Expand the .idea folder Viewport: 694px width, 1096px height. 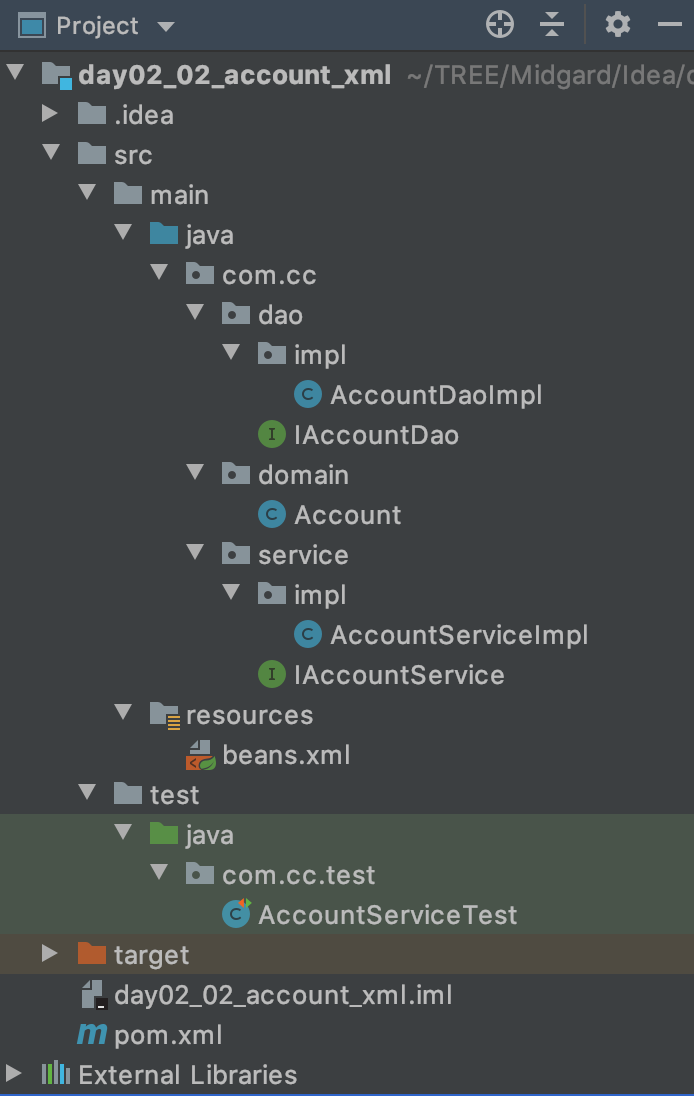(50, 115)
